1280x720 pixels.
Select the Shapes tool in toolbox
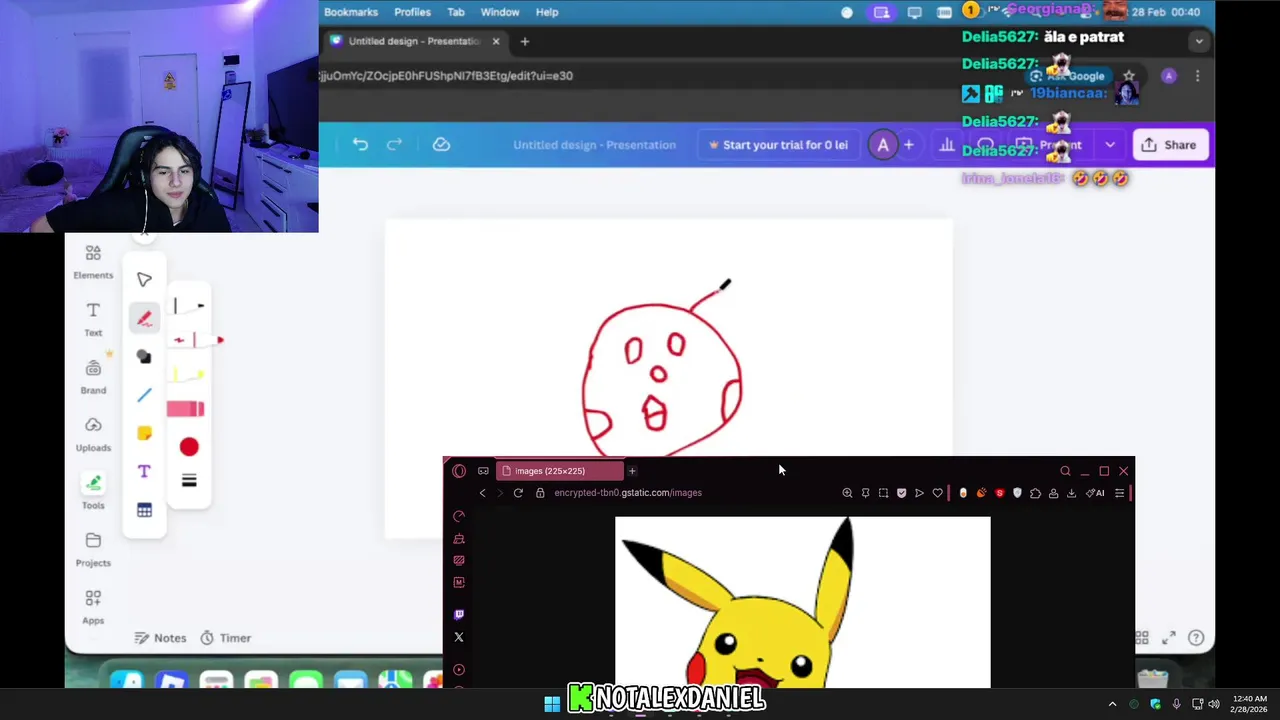click(144, 357)
